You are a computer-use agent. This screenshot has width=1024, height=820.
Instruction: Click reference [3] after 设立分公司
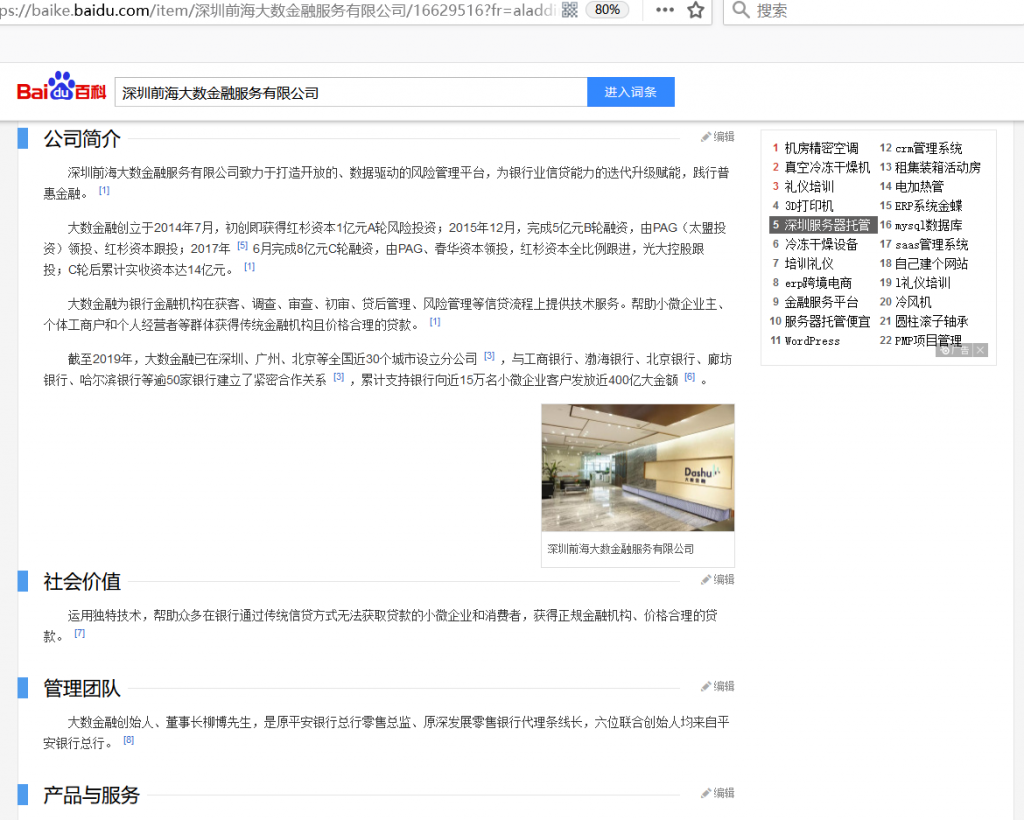click(x=489, y=356)
